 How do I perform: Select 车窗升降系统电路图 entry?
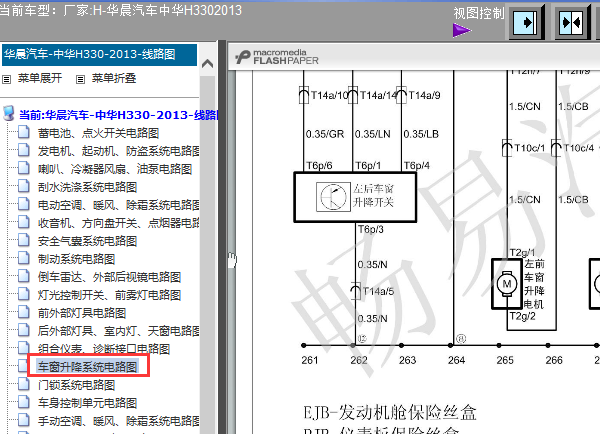(x=87, y=367)
